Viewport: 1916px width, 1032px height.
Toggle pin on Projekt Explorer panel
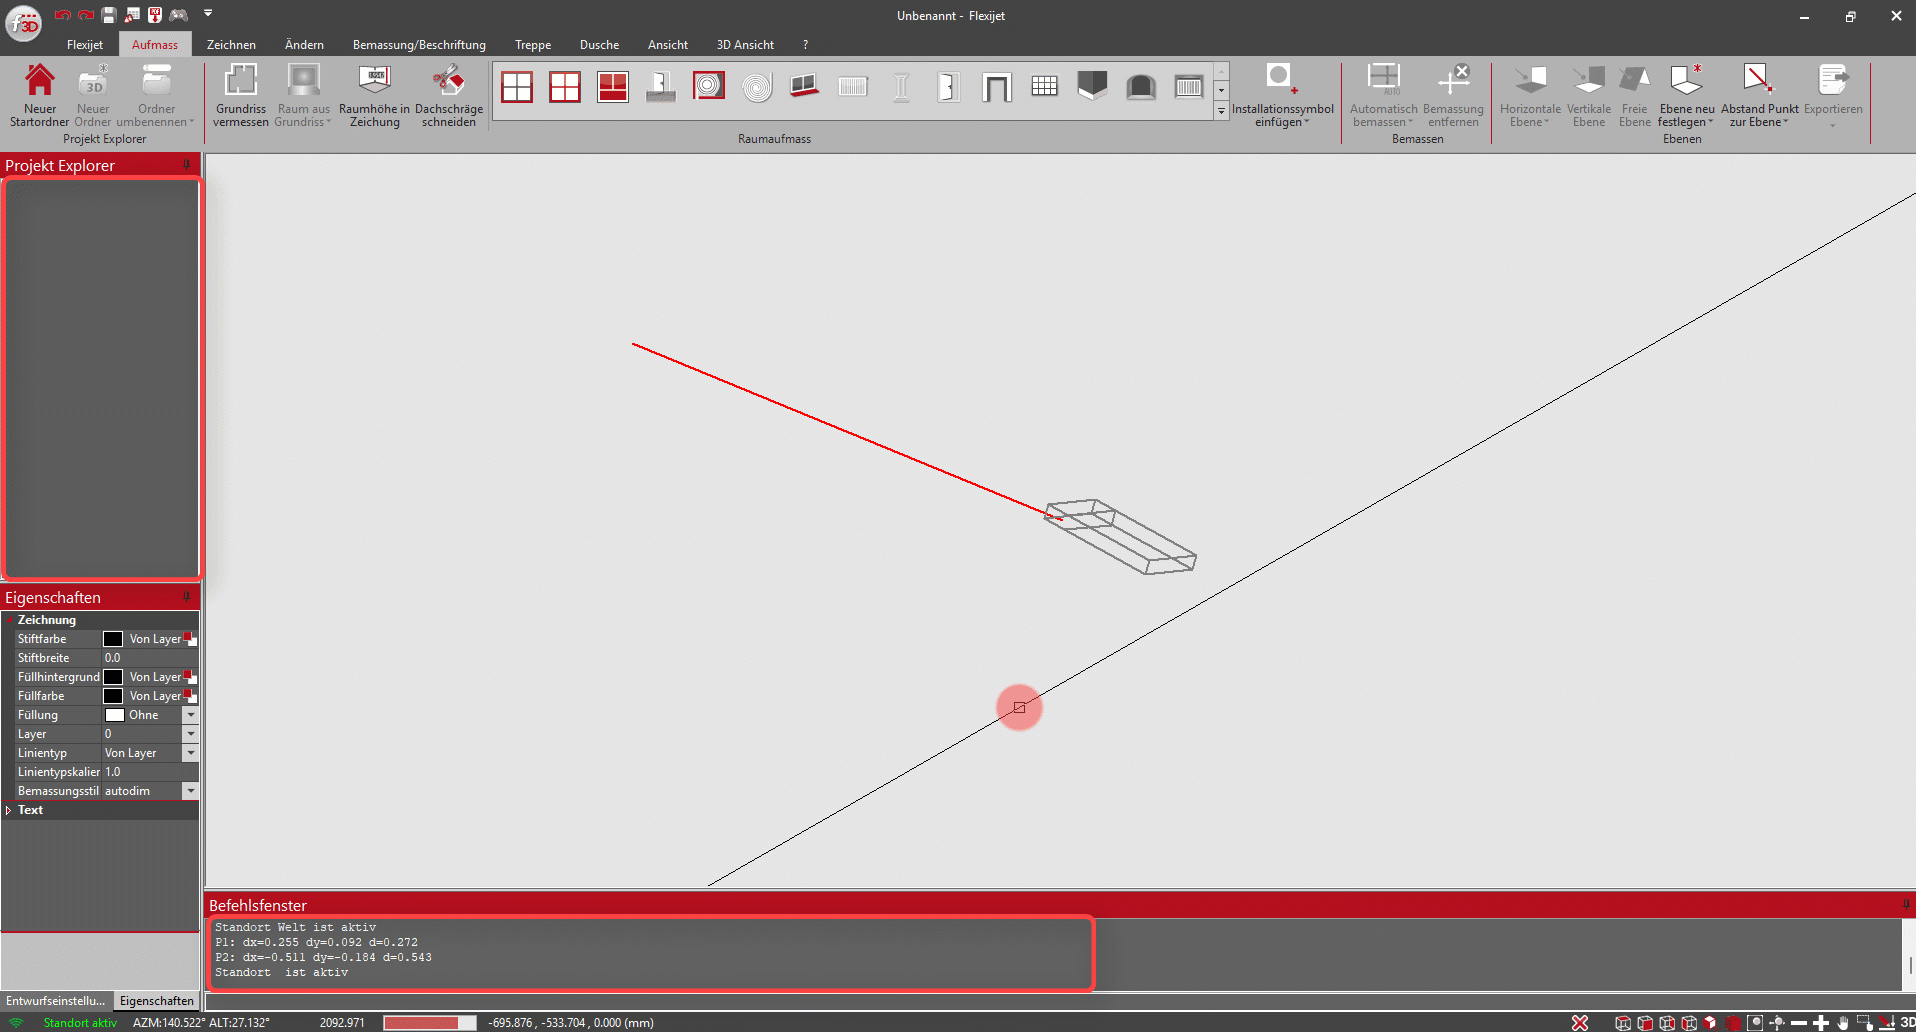(x=186, y=165)
